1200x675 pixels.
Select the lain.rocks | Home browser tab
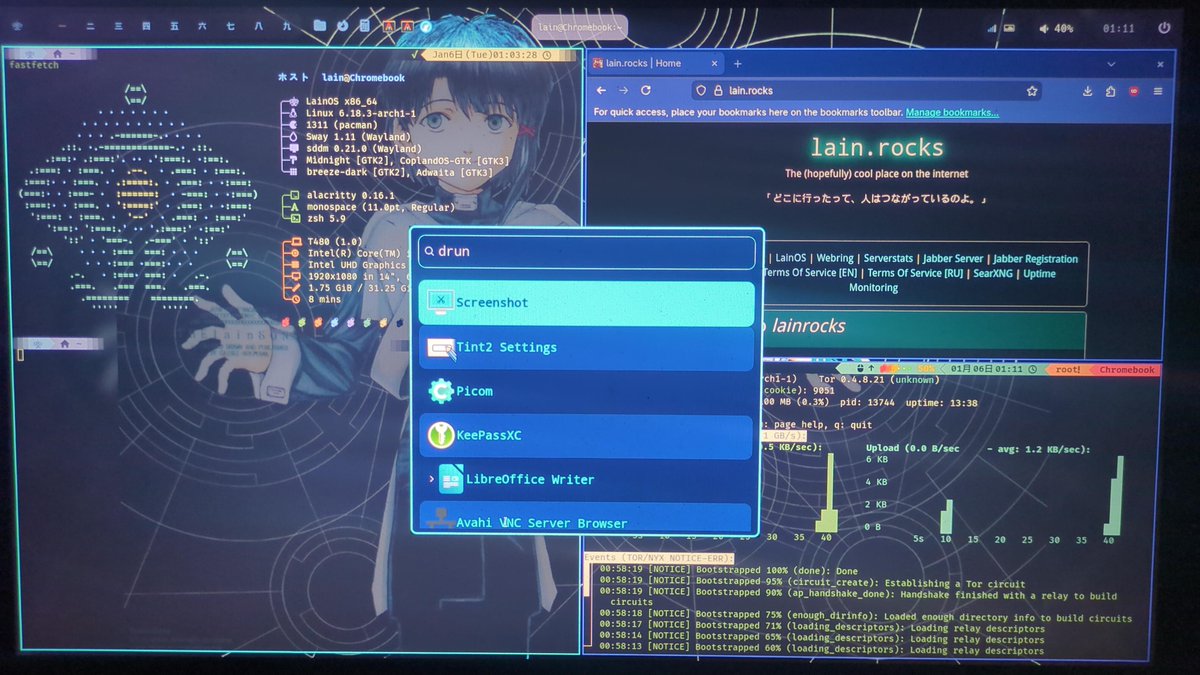pyautogui.click(x=654, y=63)
